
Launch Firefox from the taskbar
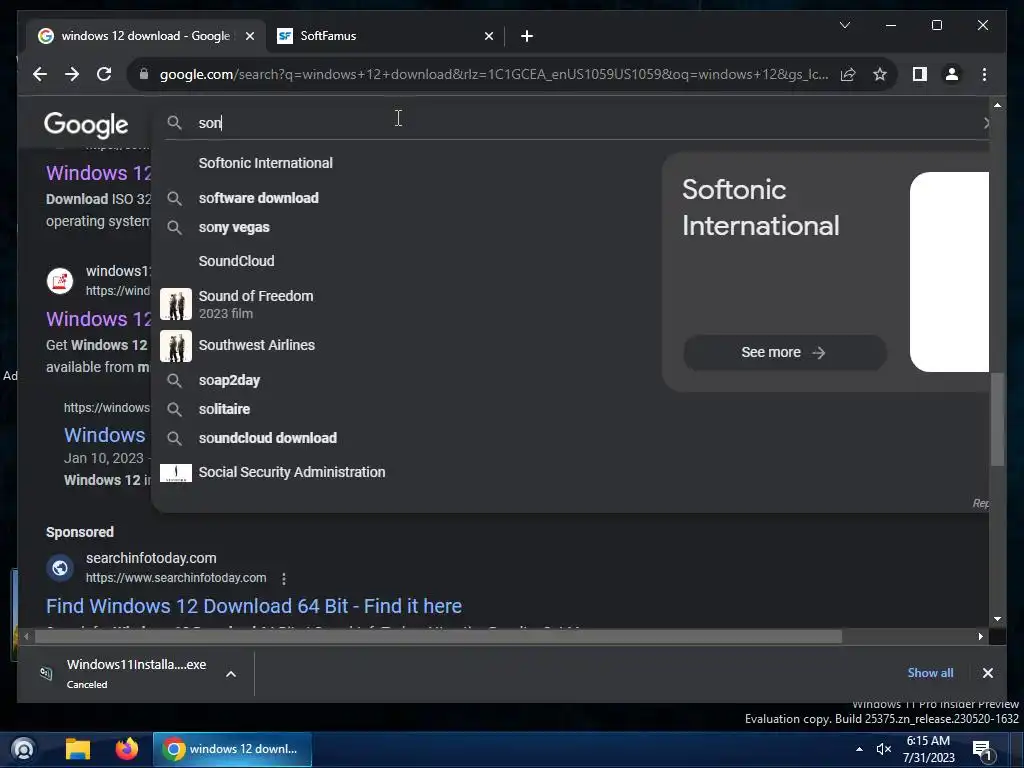pos(127,749)
